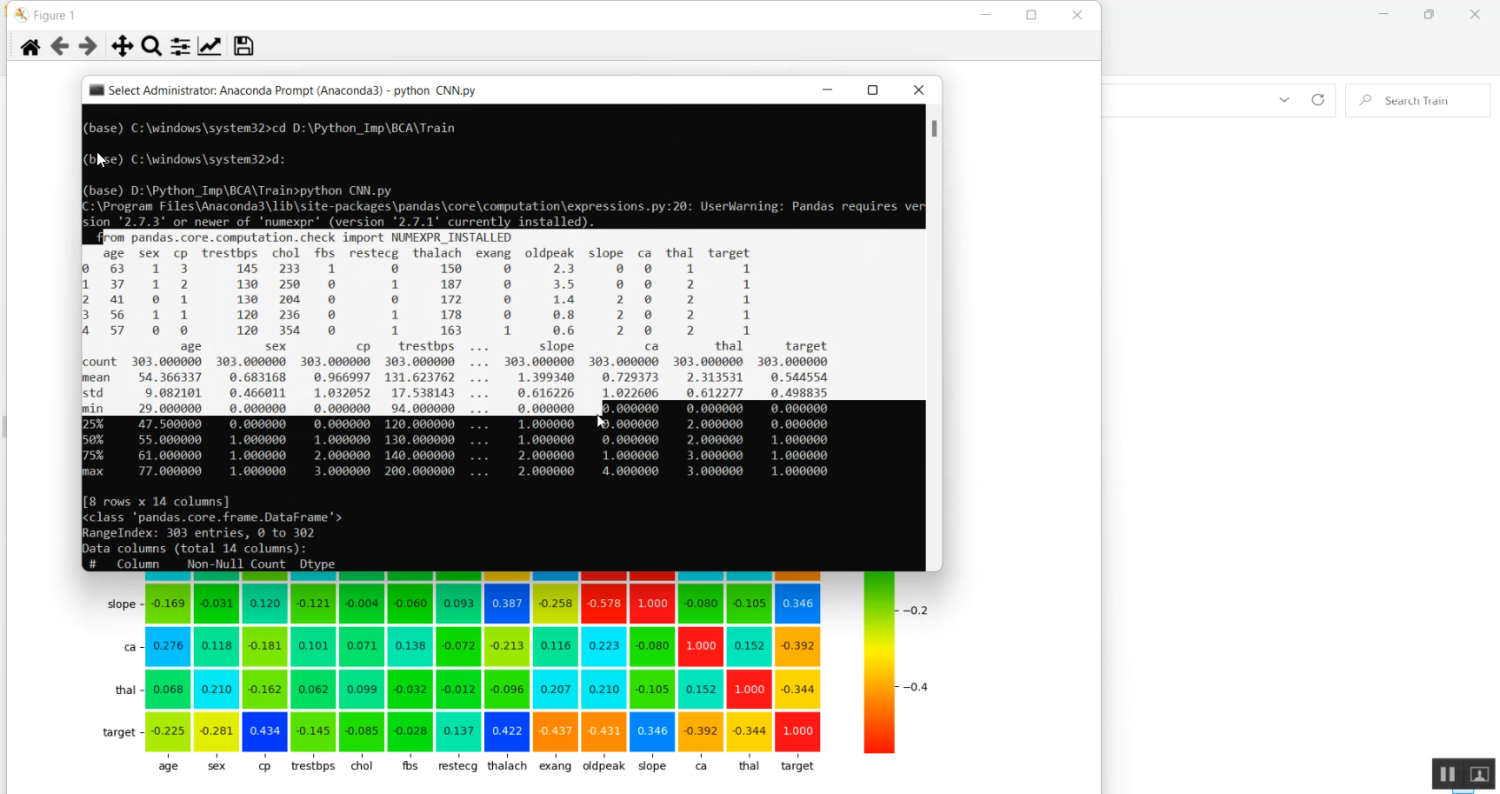The image size is (1500, 794).
Task: Maximize the Anaconda Prompt window
Action: click(x=872, y=90)
